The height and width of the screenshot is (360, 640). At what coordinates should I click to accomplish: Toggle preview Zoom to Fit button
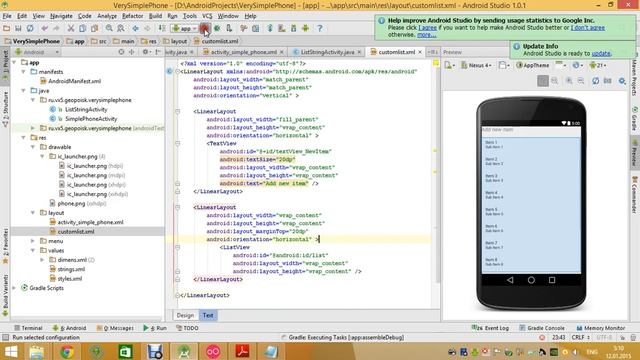543,81
